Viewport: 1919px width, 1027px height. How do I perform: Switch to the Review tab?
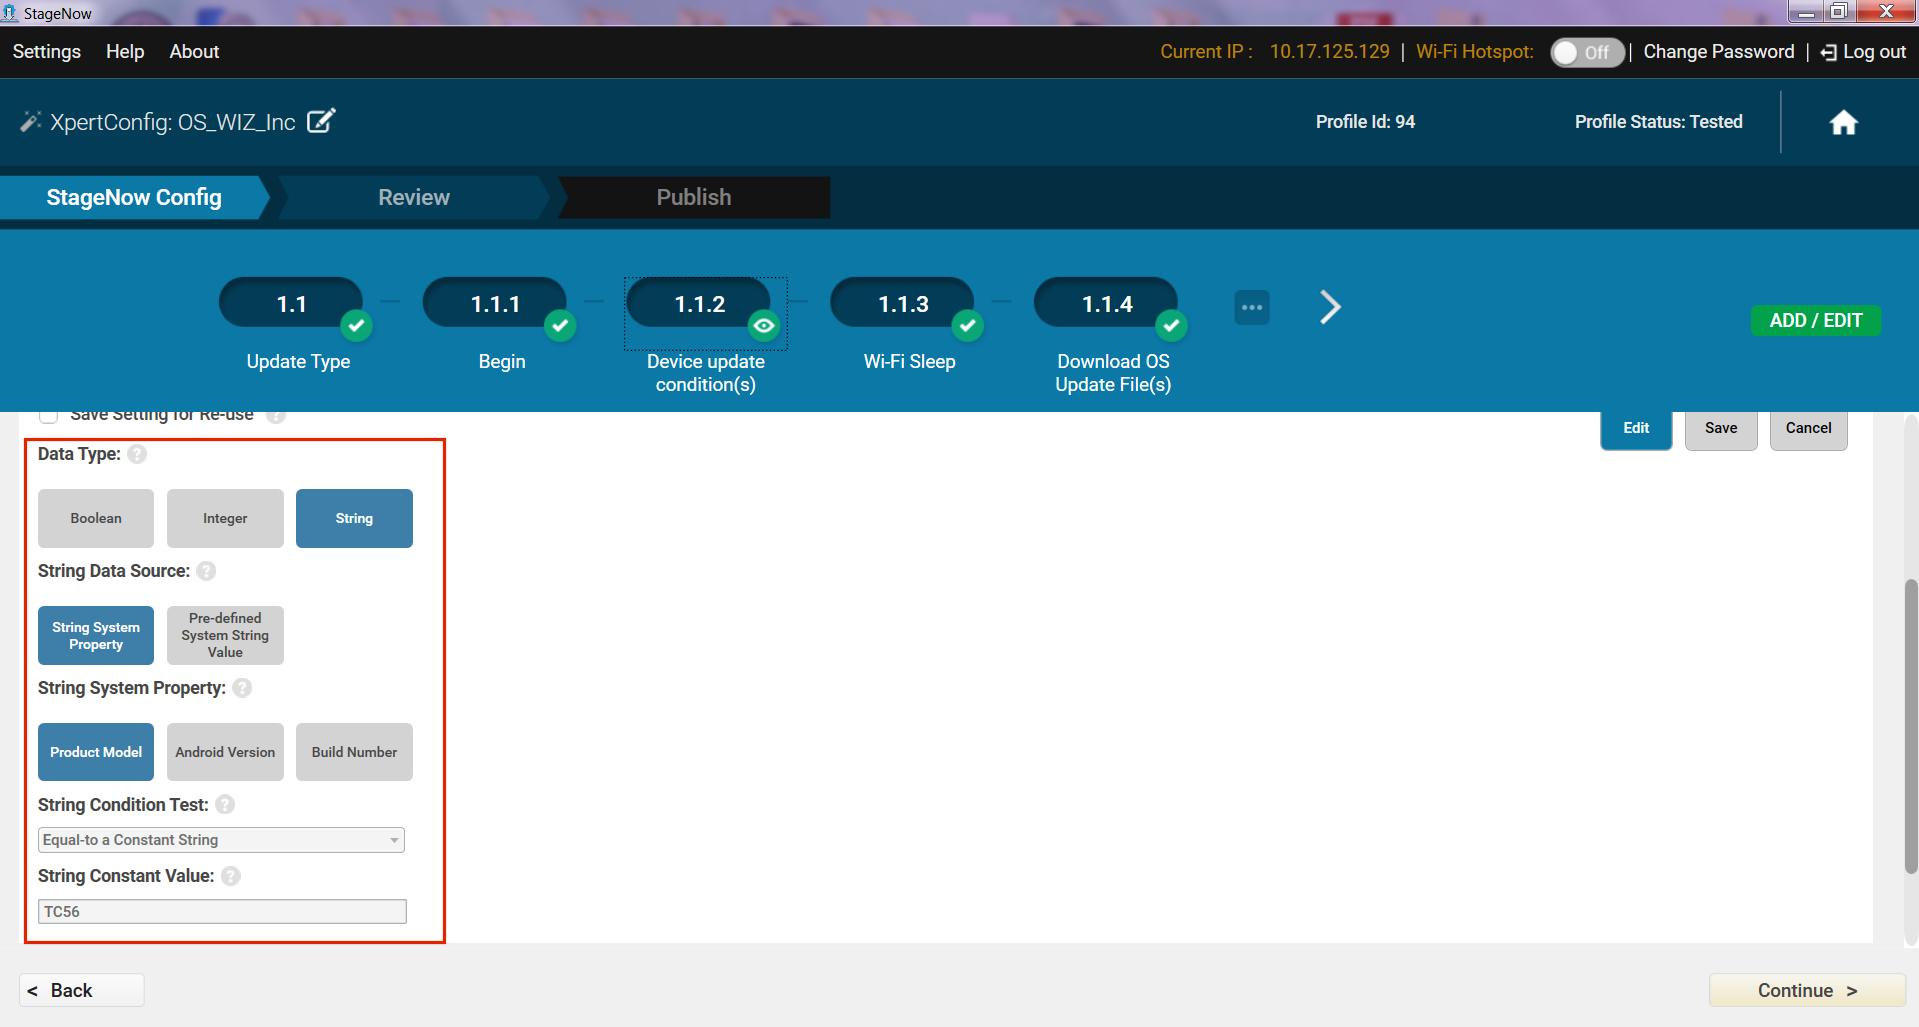tap(413, 198)
